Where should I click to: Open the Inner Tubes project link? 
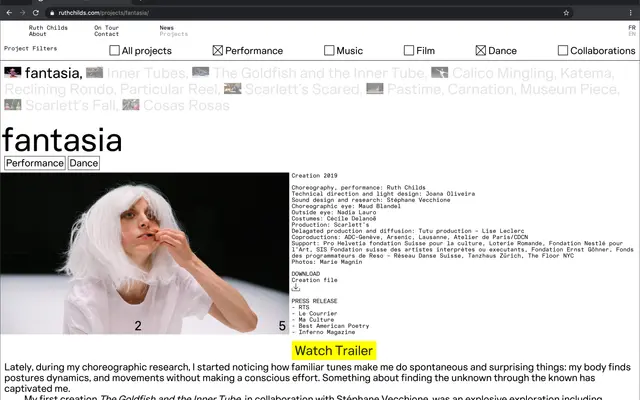coord(147,73)
